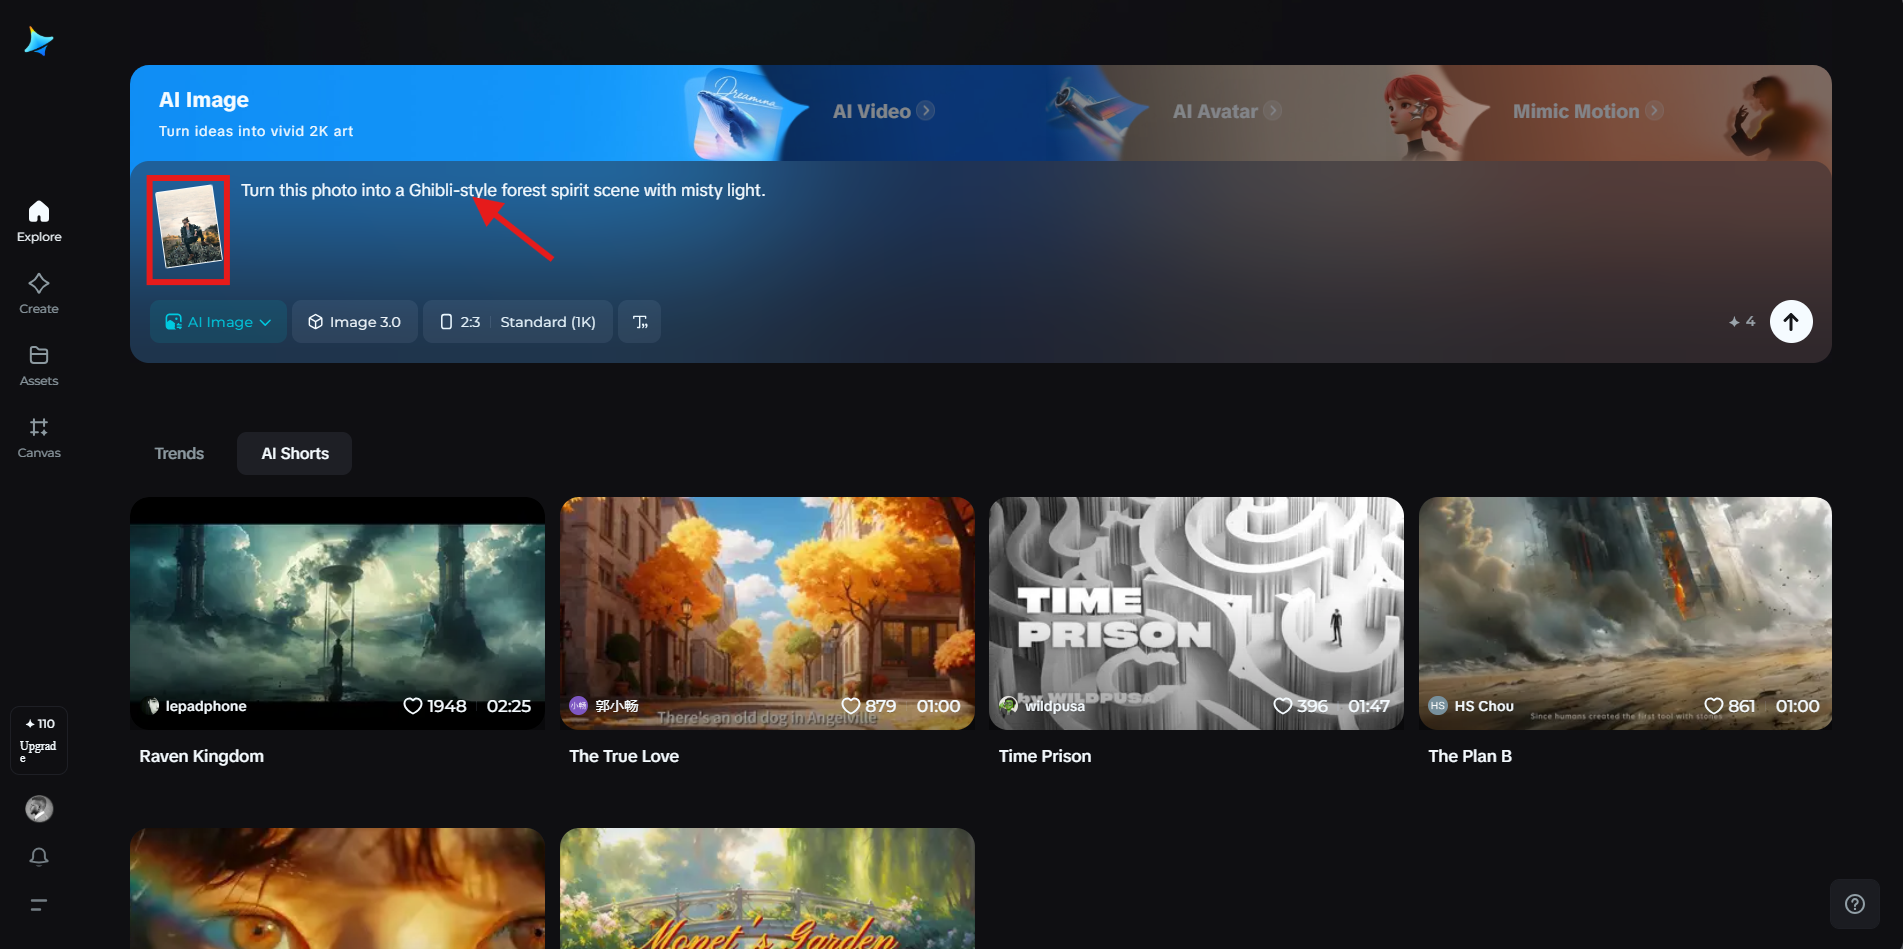Play The Plan B video thumbnail

tap(1625, 613)
